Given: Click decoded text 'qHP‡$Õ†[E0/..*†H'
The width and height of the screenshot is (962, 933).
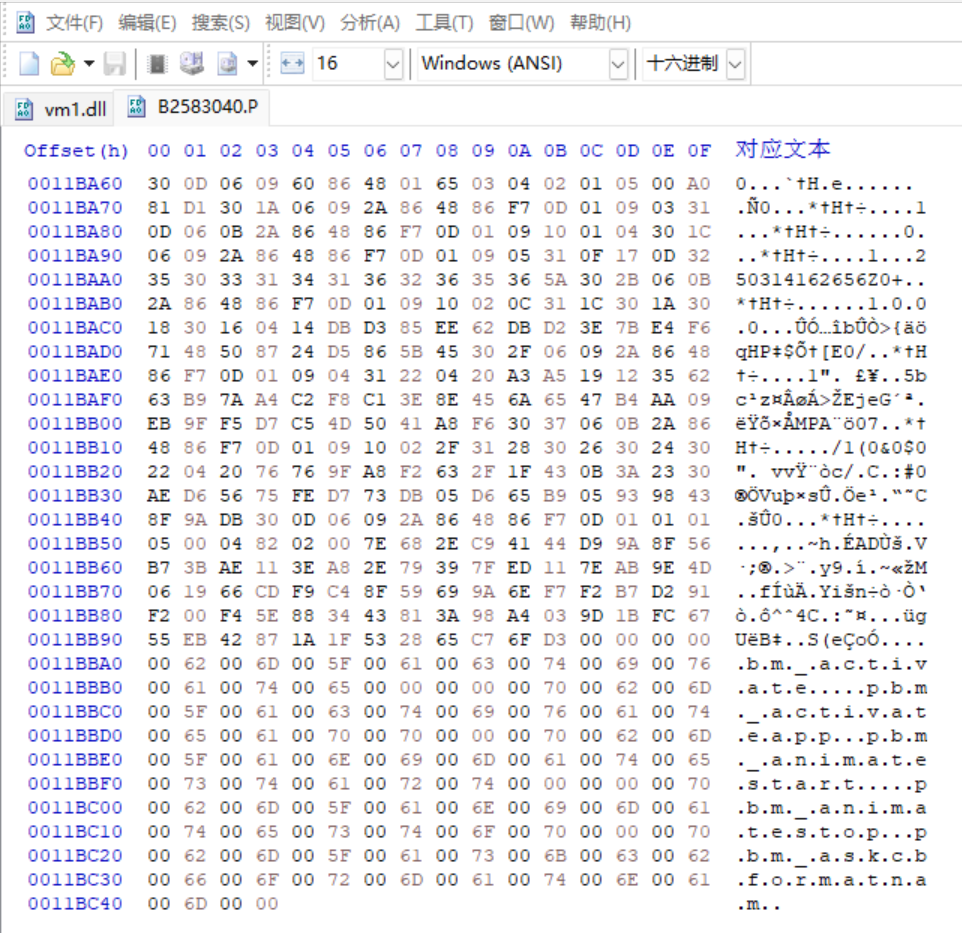Looking at the screenshot, I should click(x=831, y=351).
